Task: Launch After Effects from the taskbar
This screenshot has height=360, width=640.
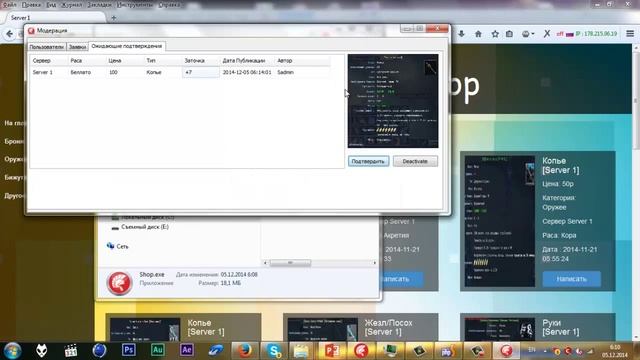Action: pos(187,350)
